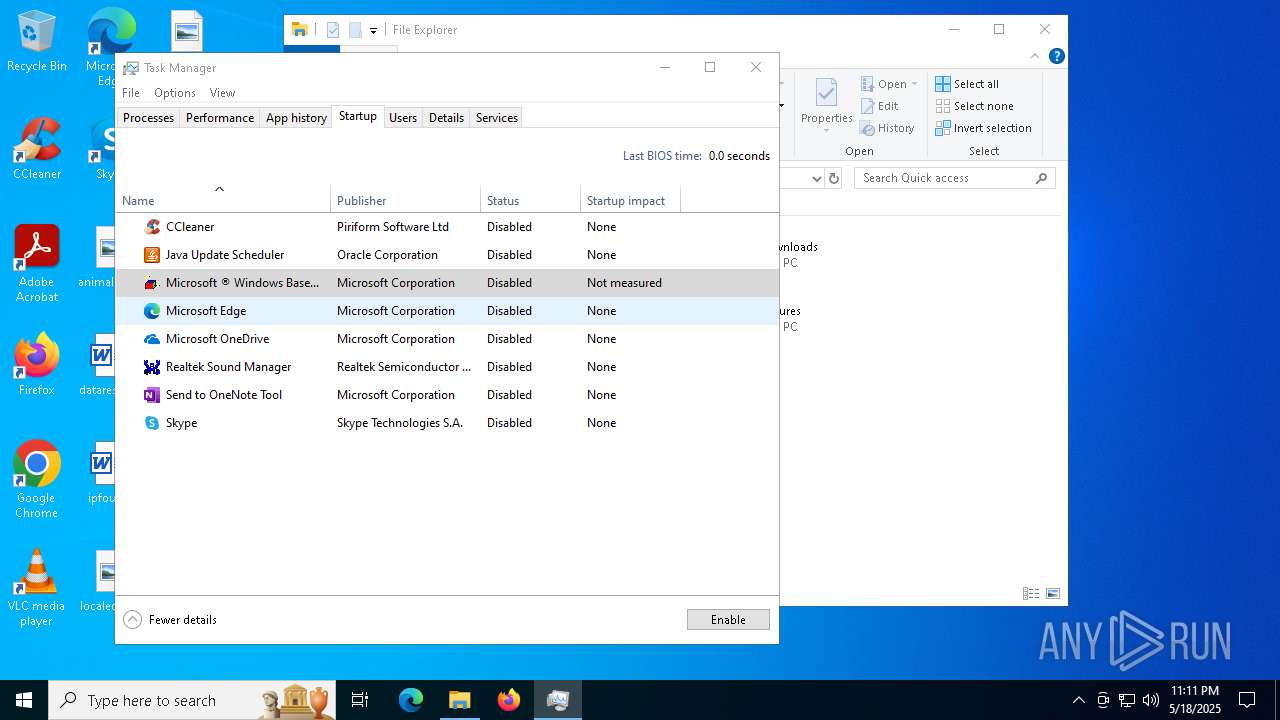Open Microsoft Edge from the taskbar
The width and height of the screenshot is (1280, 720).
[x=411, y=700]
